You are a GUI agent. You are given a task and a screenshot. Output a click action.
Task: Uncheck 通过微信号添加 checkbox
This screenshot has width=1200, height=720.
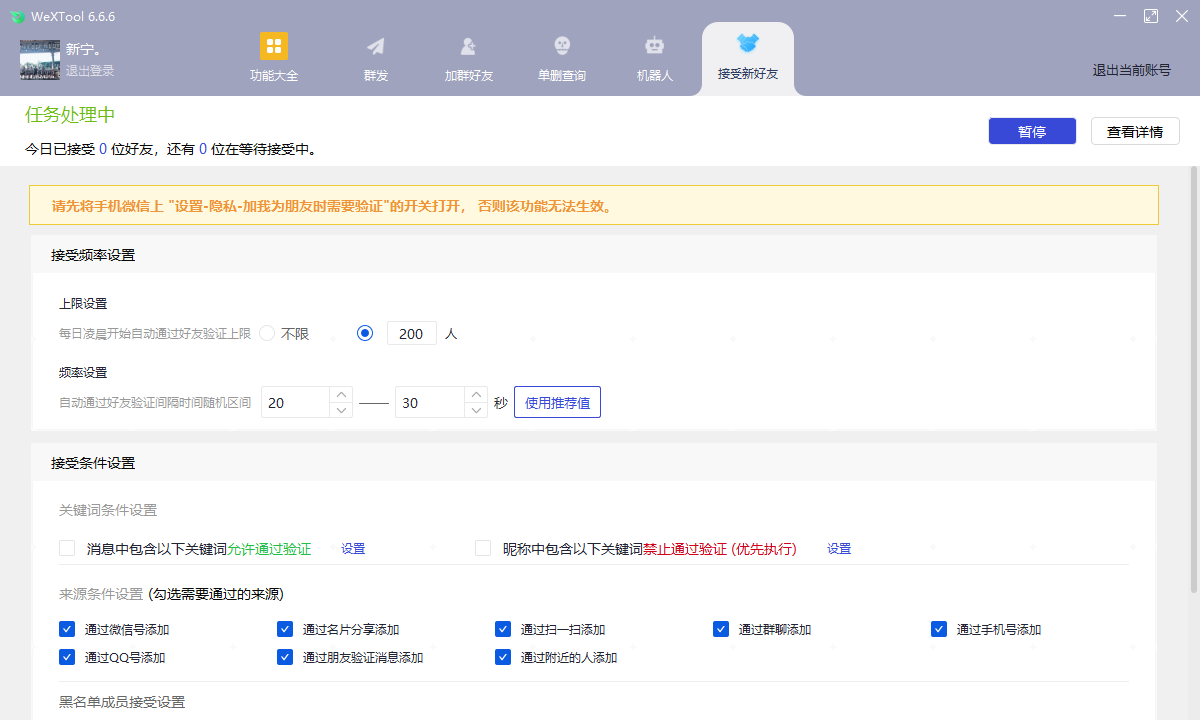pyautogui.click(x=67, y=629)
